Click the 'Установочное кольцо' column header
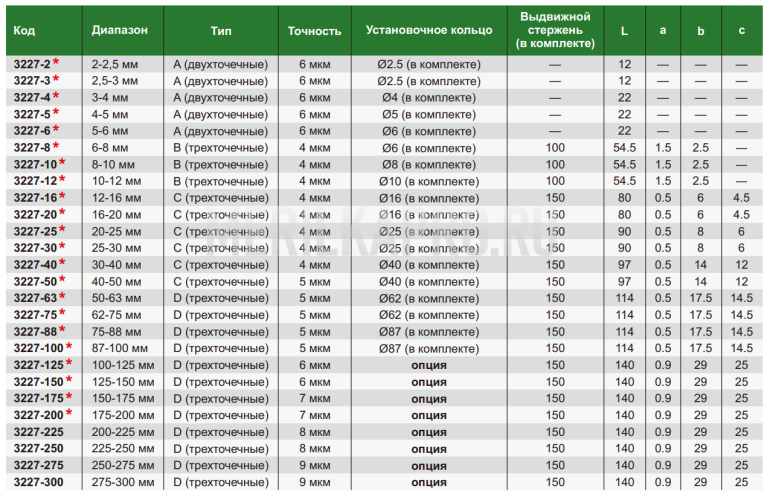Viewport: 767px width, 500px height. tap(429, 30)
